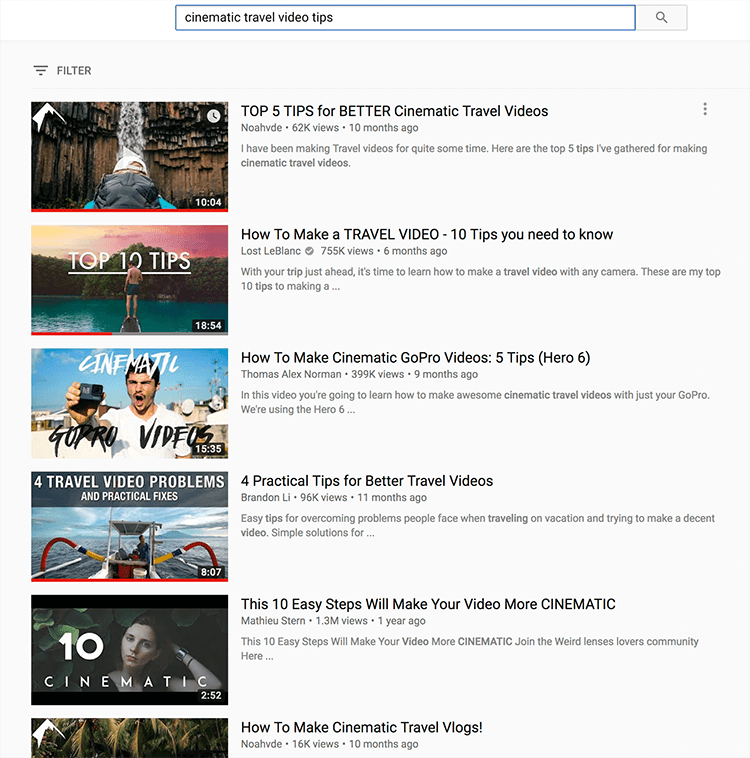The width and height of the screenshot is (750, 758).
Task: Open thumbnail of TOP 5 TIPS waterfall video
Action: (130, 157)
